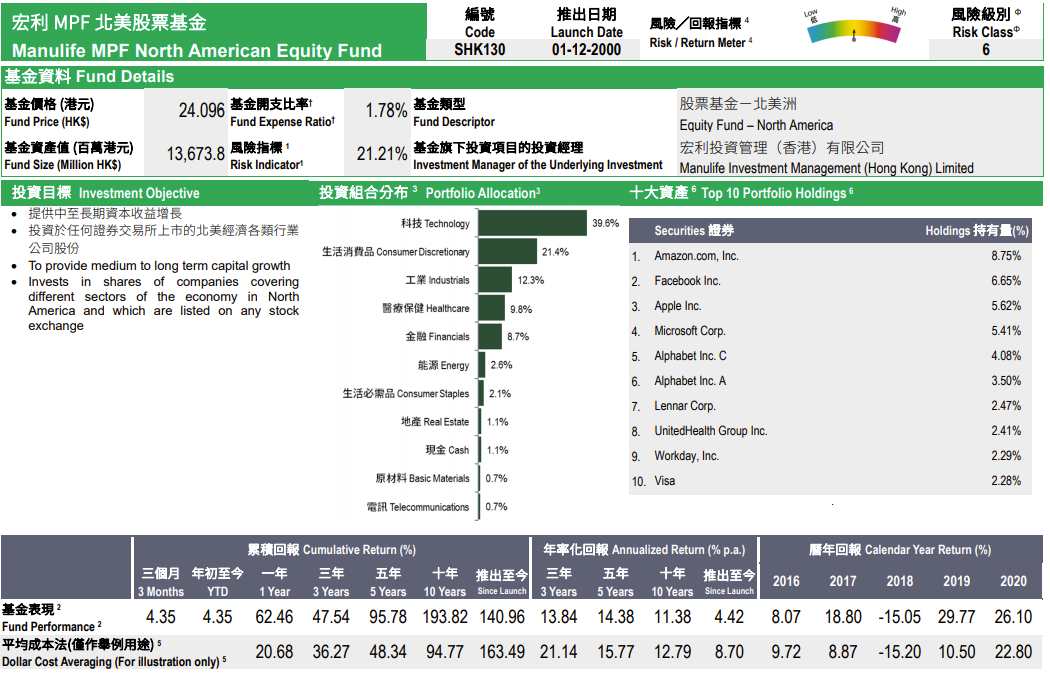
Task: Click 'Manulife Investment Management (Hong Kong) Limited'
Action: 826,168
